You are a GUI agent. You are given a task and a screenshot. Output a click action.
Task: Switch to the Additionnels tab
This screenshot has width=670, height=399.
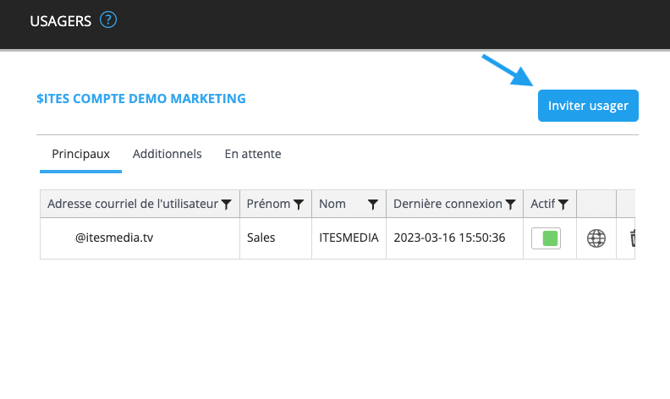click(x=167, y=154)
